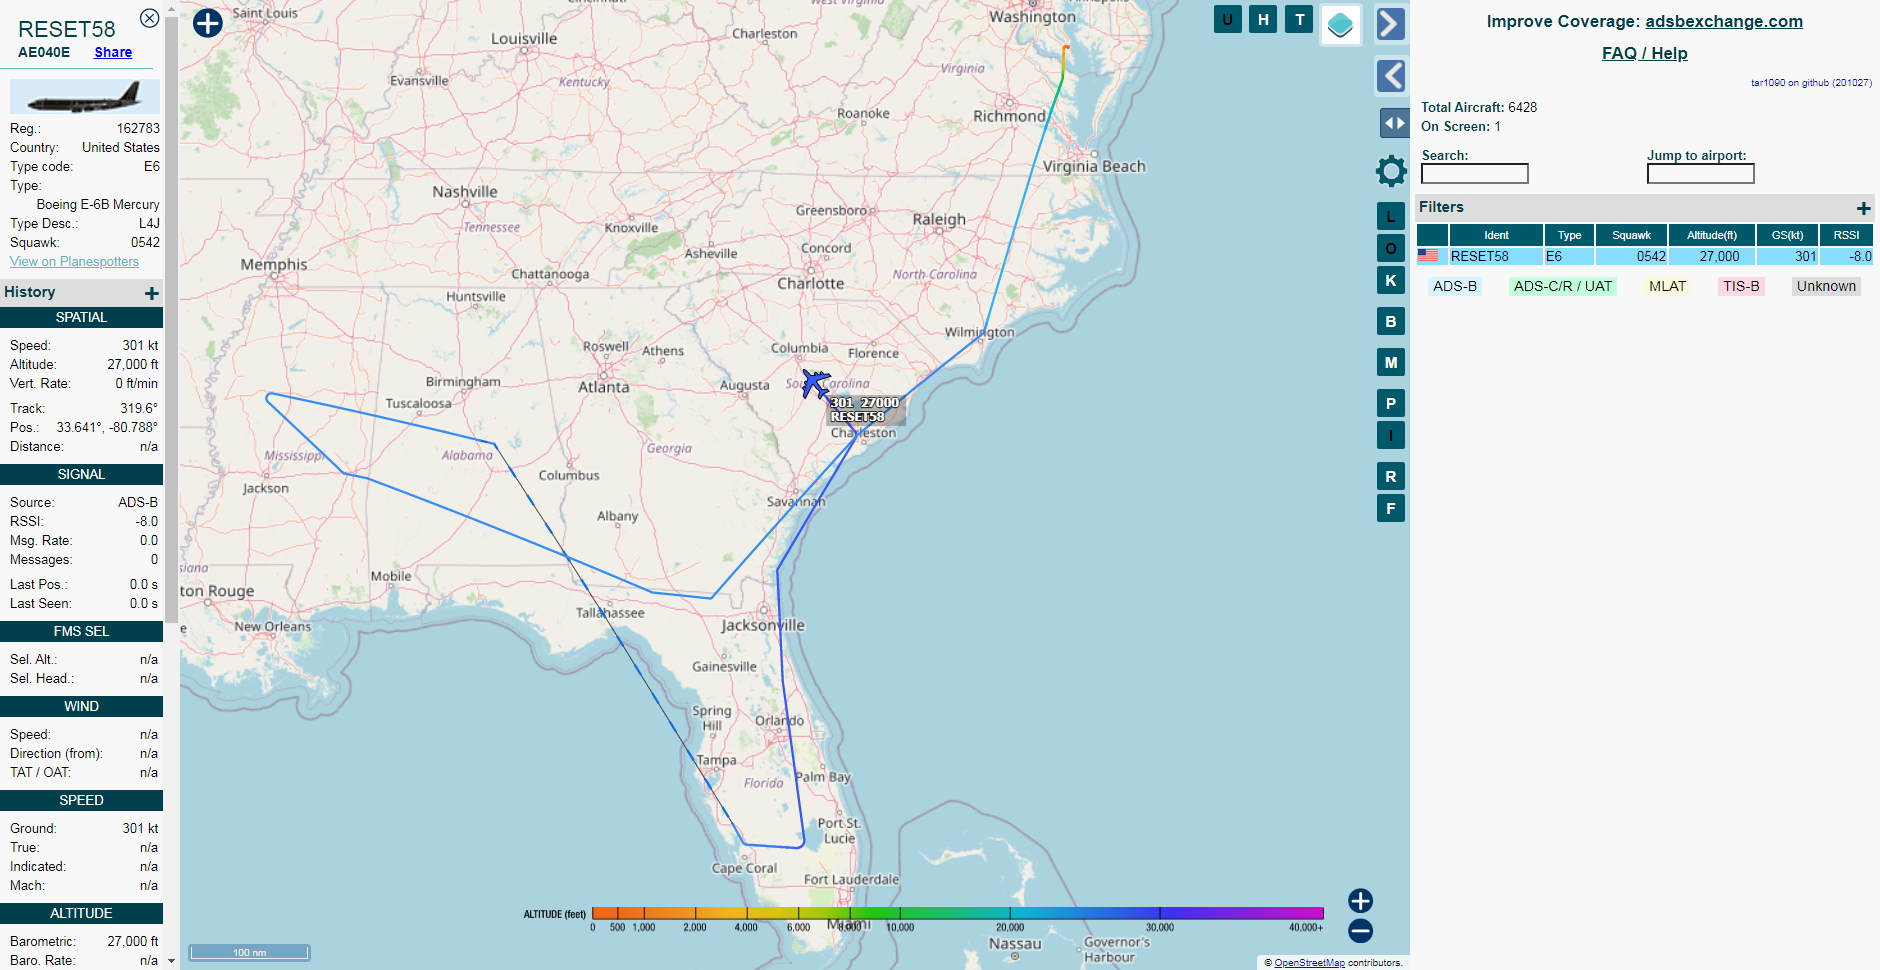Click the scrollbar down arrow in info panel
Image resolution: width=1880 pixels, height=970 pixels.
171,961
